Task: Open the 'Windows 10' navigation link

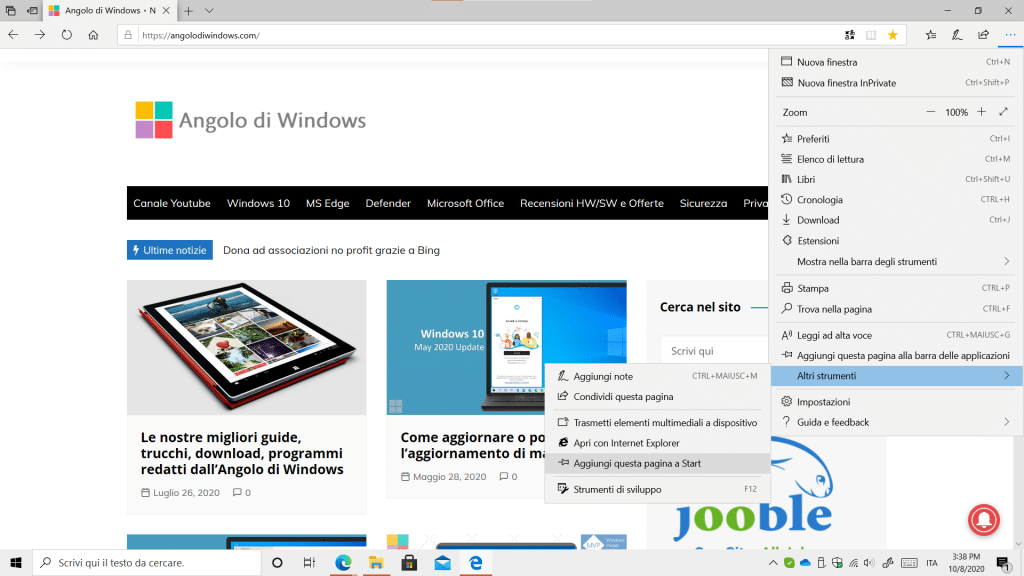Action: [x=258, y=203]
